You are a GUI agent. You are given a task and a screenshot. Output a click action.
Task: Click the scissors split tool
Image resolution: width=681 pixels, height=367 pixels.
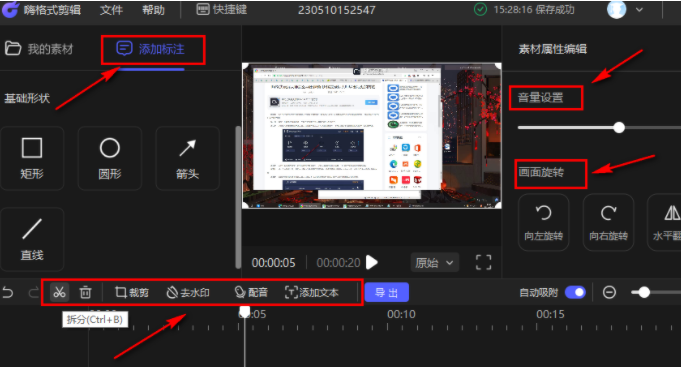coord(59,292)
